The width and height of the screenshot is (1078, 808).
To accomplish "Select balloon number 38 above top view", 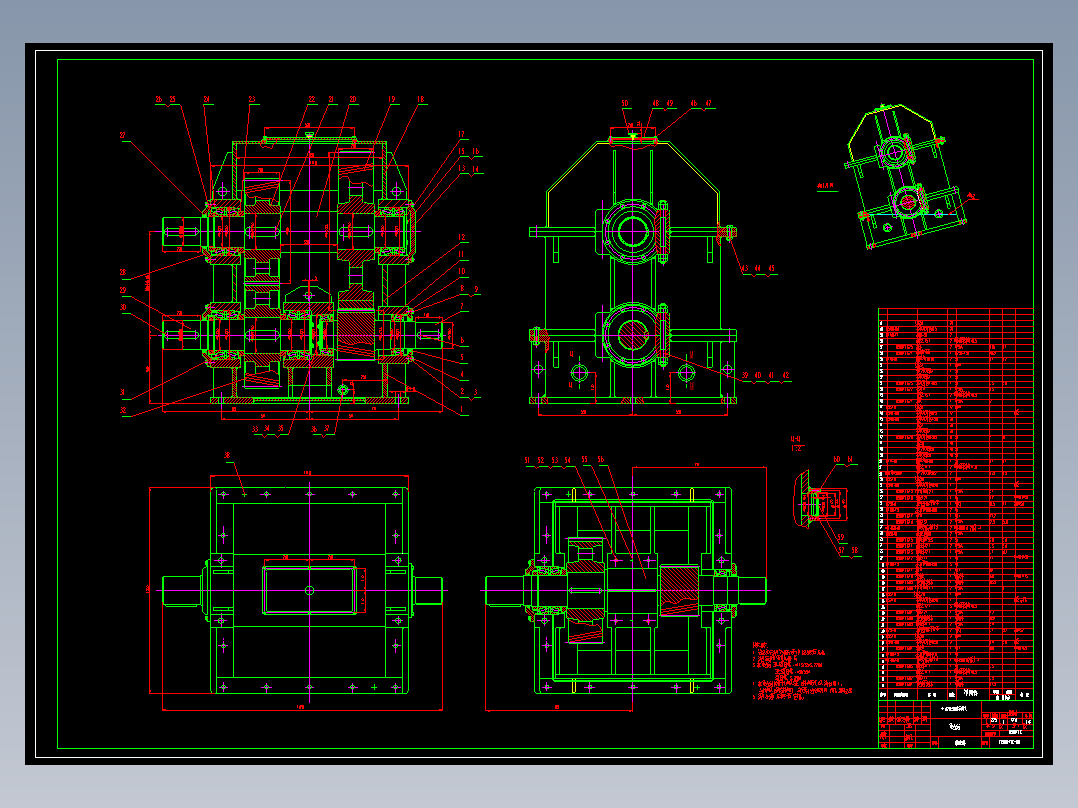I will coord(227,455).
